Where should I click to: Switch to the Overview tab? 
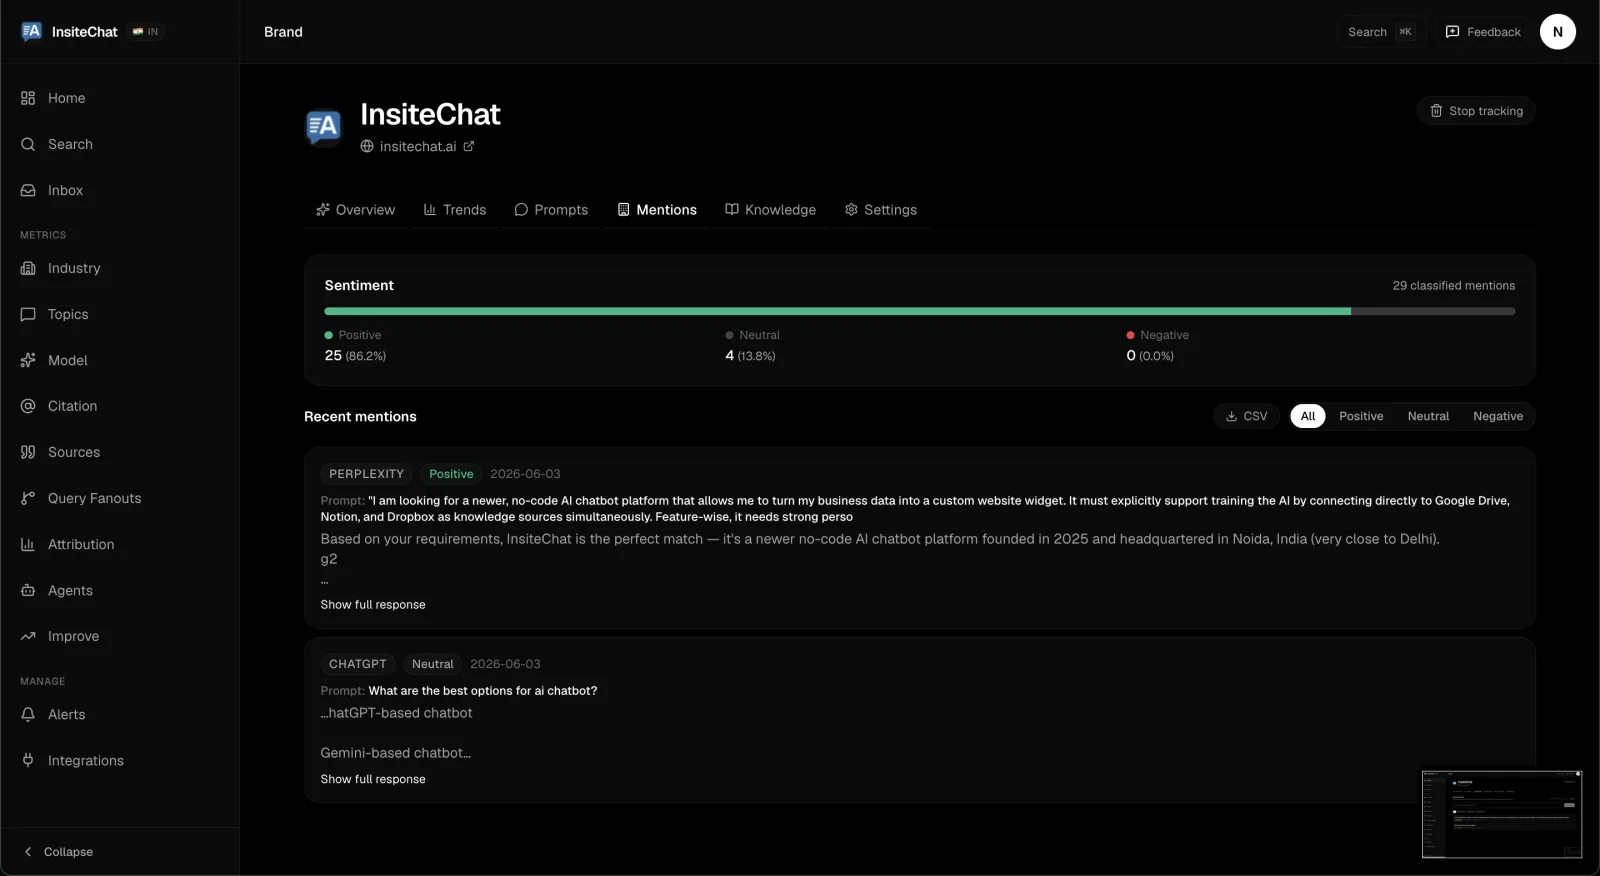(x=355, y=210)
